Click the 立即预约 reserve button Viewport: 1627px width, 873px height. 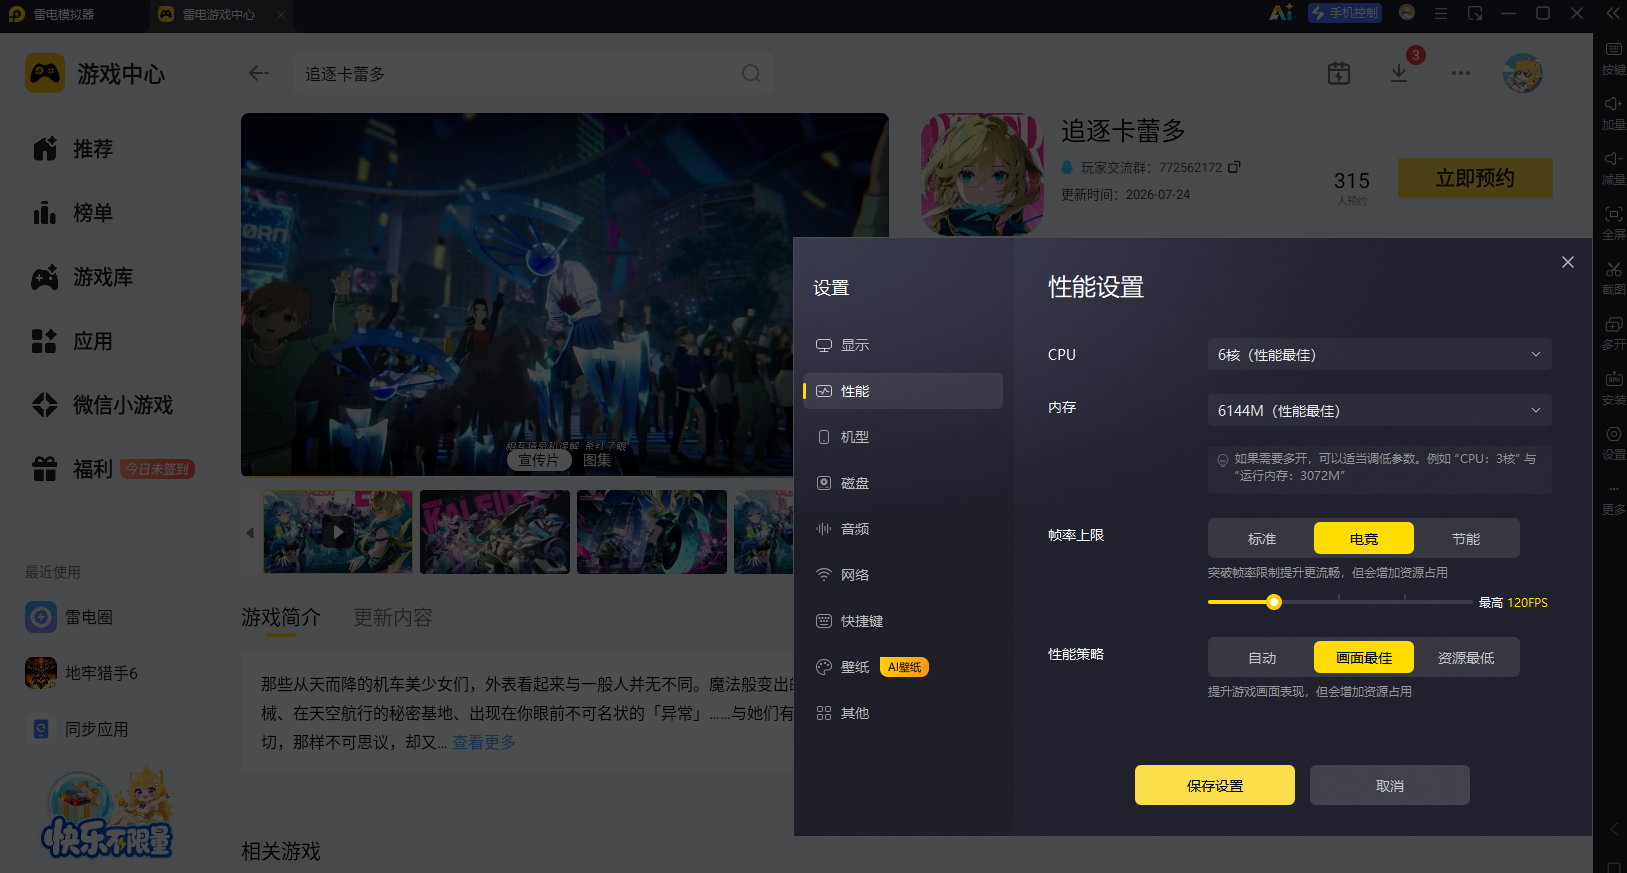point(1475,178)
